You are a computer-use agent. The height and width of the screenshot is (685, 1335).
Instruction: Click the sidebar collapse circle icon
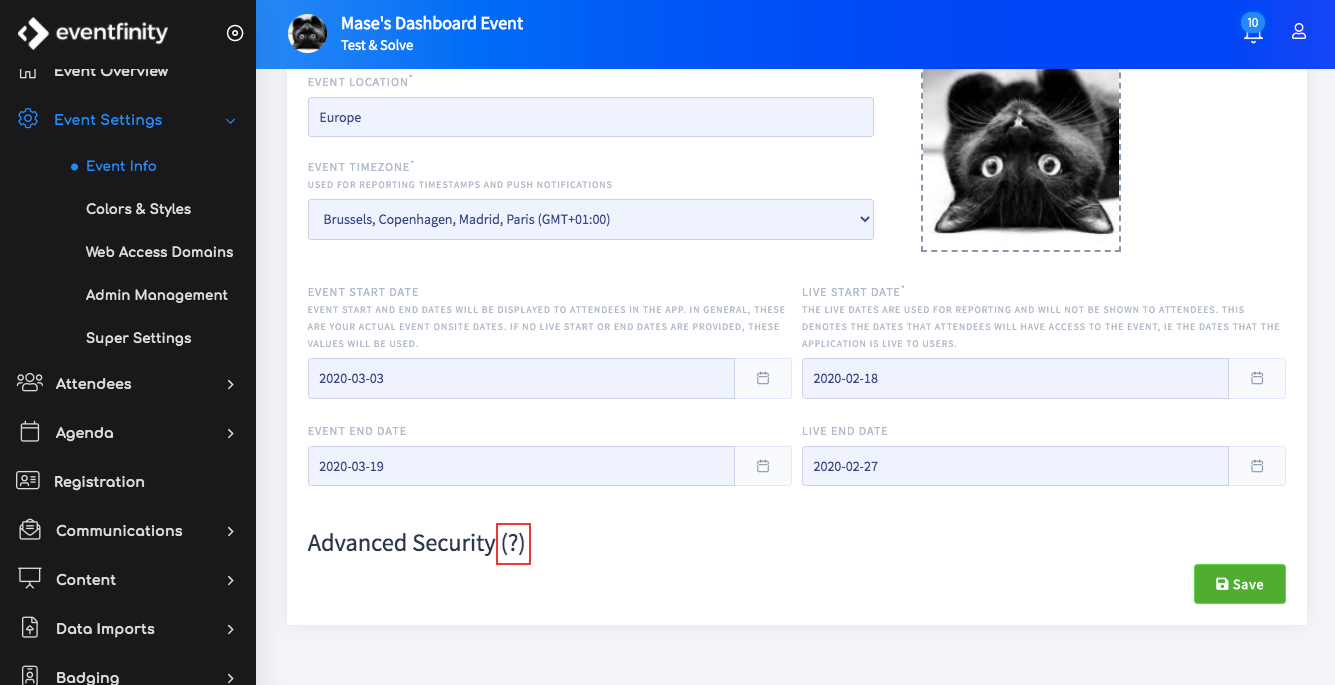[x=235, y=33]
